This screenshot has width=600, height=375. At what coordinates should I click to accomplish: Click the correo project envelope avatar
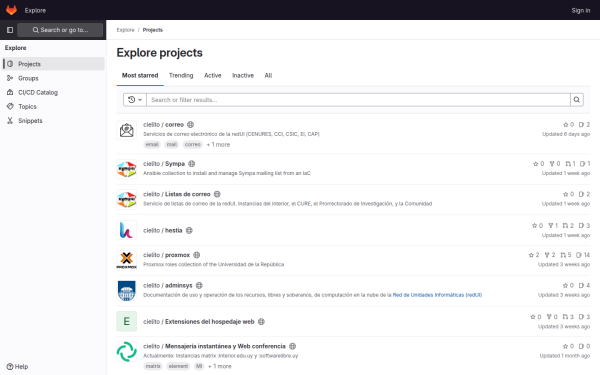(x=127, y=130)
